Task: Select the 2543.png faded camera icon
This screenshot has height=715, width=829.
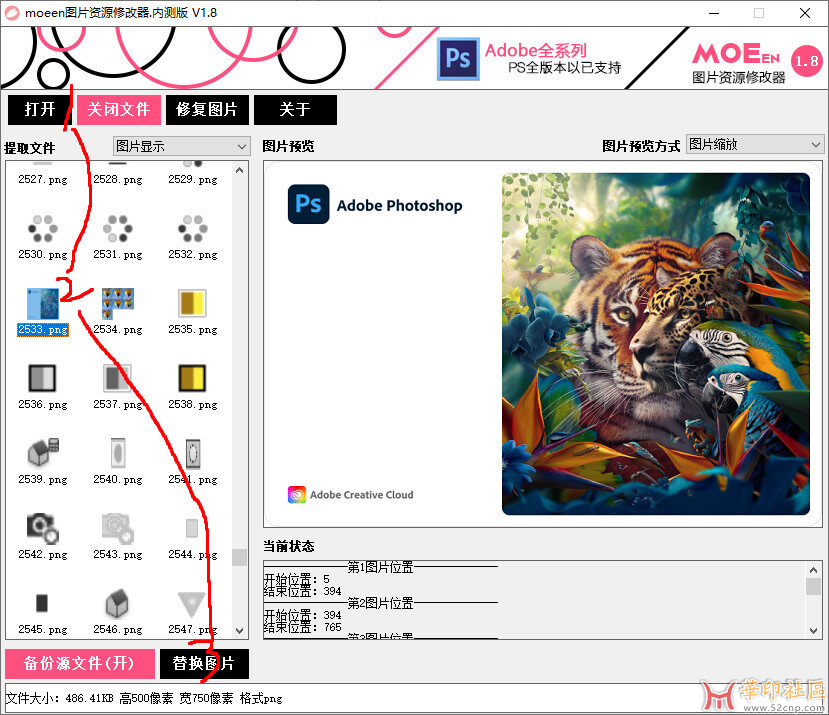Action: pyautogui.click(x=118, y=528)
